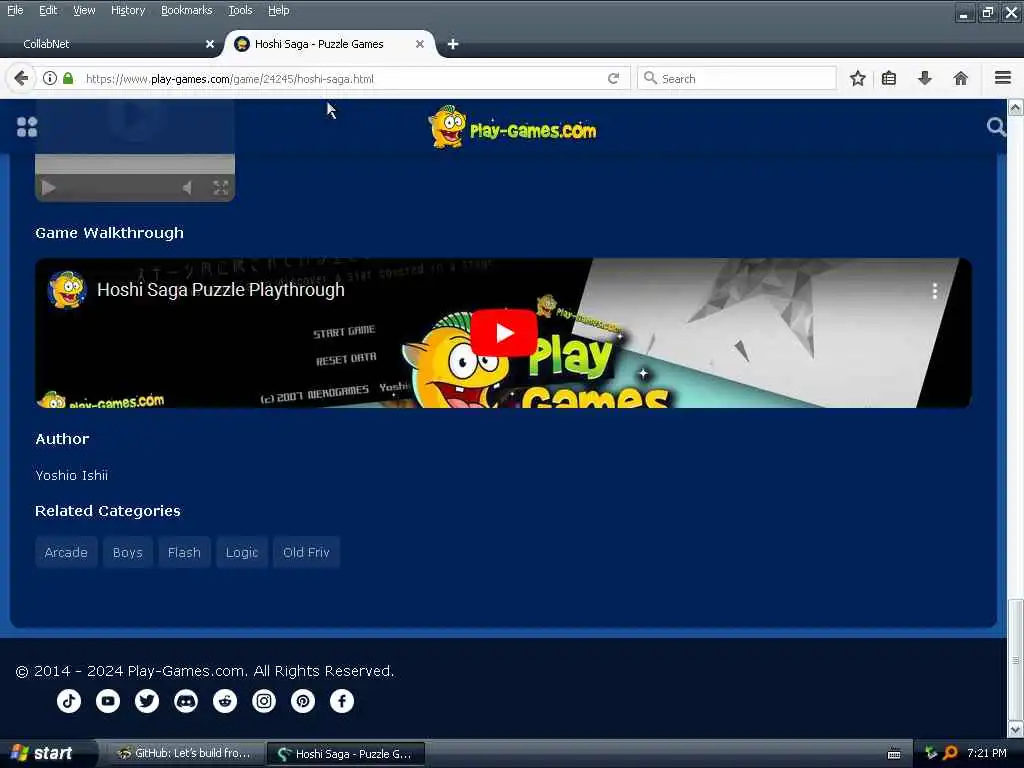Open the Old Friv category tag
Viewport: 1024px width, 768px height.
tap(306, 552)
